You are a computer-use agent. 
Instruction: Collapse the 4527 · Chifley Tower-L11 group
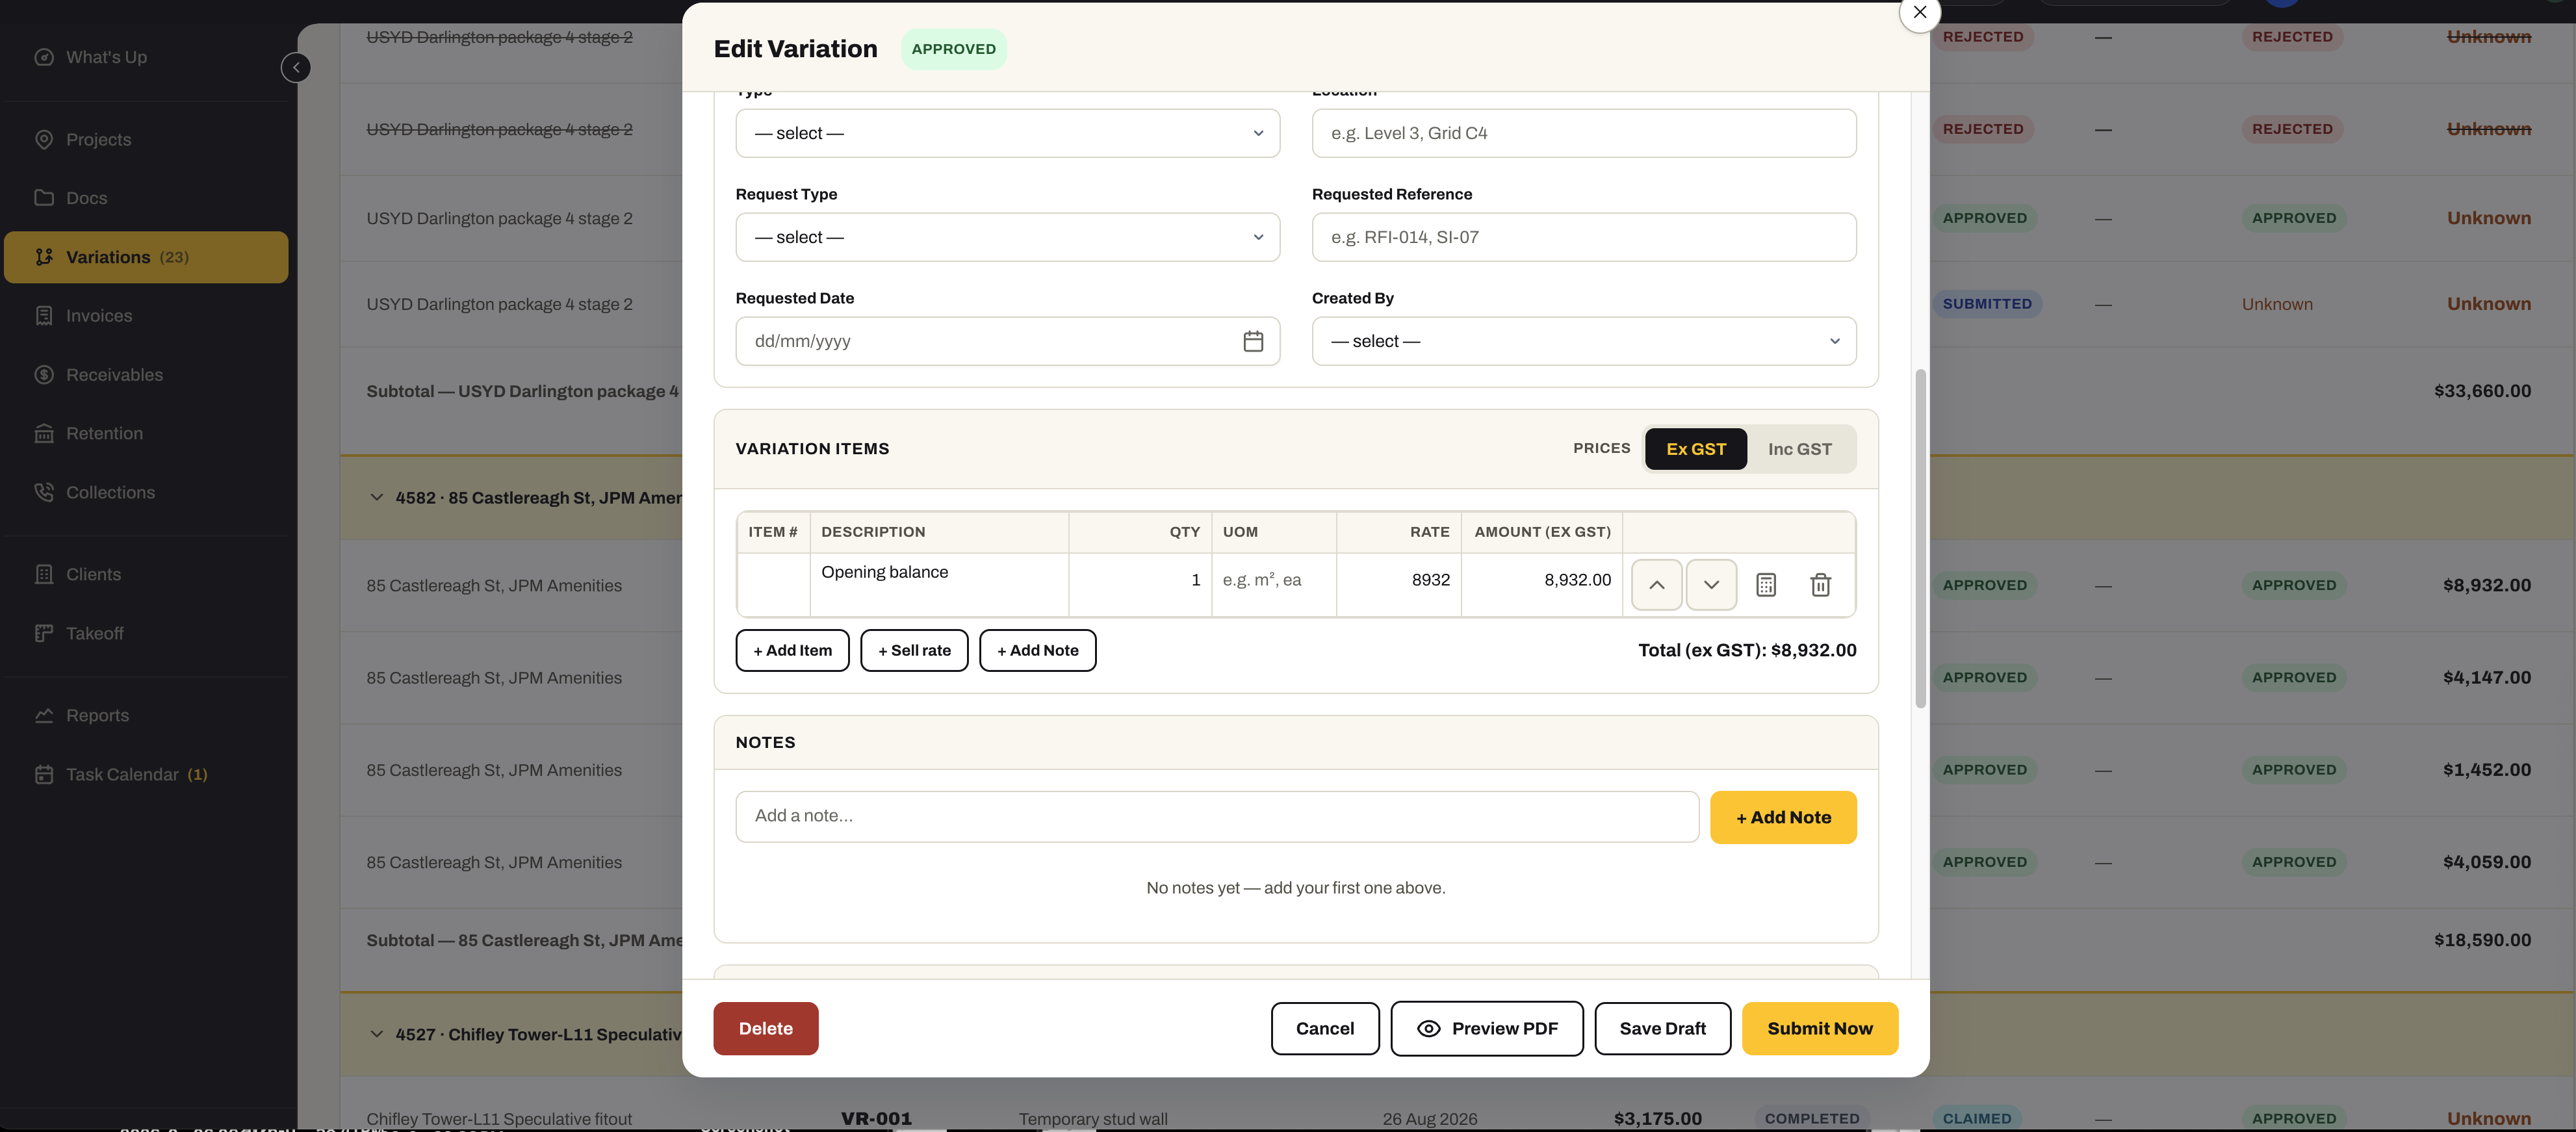(376, 1034)
